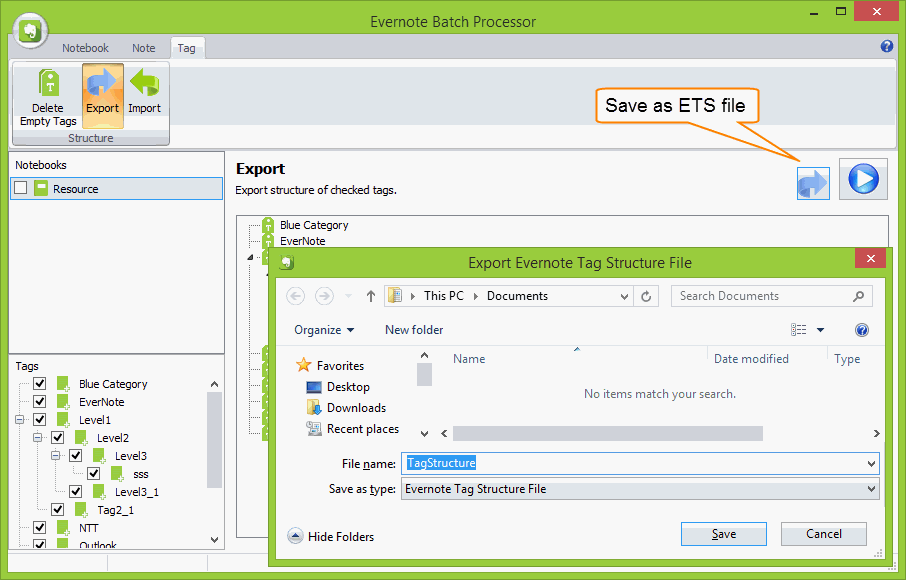Open the view options dropdown arrow
The image size is (906, 580).
point(820,330)
